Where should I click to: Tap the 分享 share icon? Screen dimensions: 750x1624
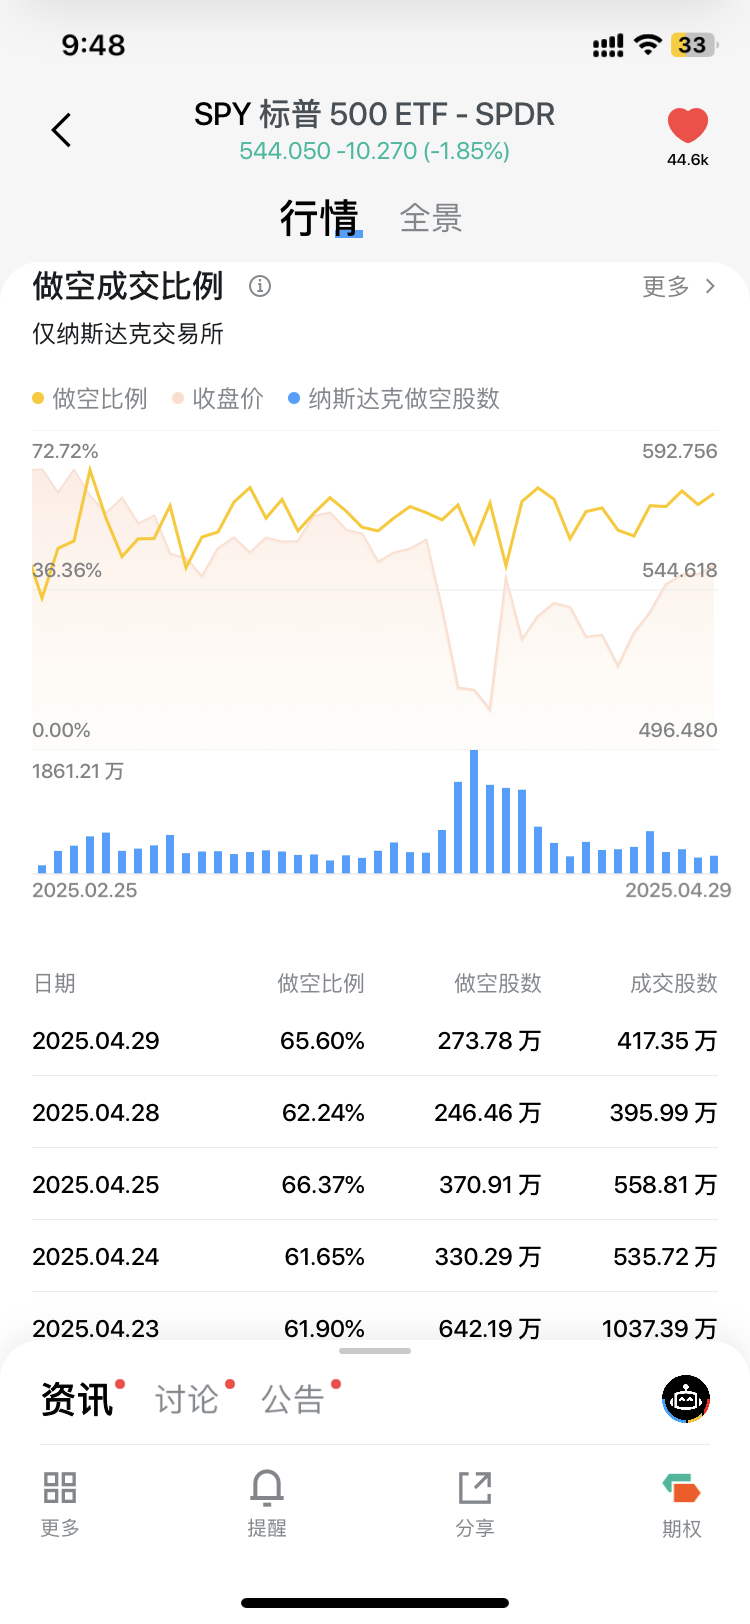click(x=475, y=1487)
